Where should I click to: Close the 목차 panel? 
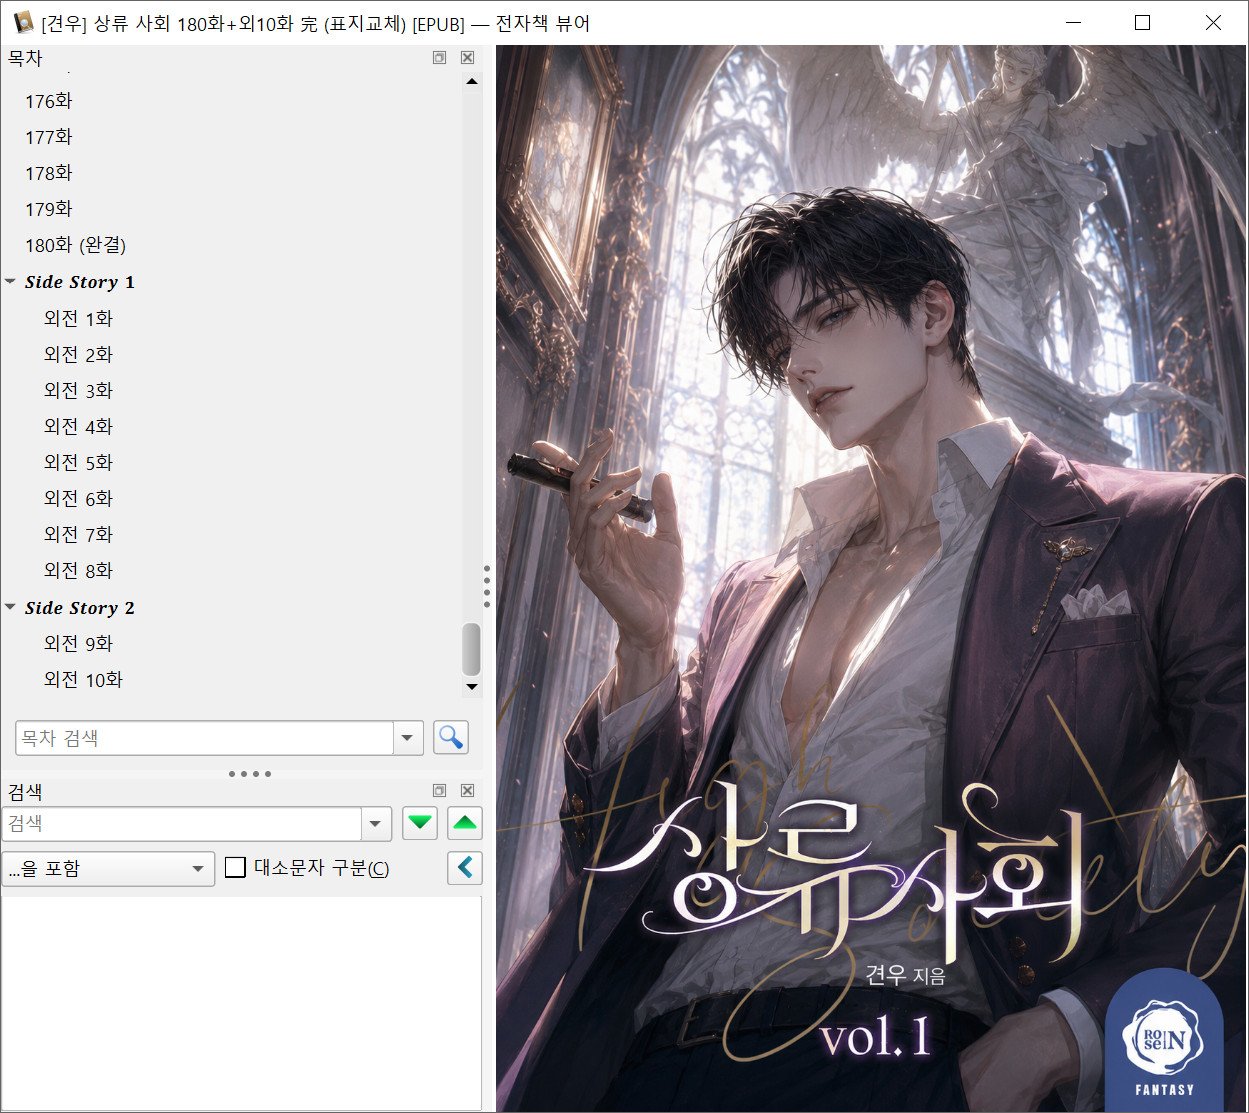coord(467,58)
